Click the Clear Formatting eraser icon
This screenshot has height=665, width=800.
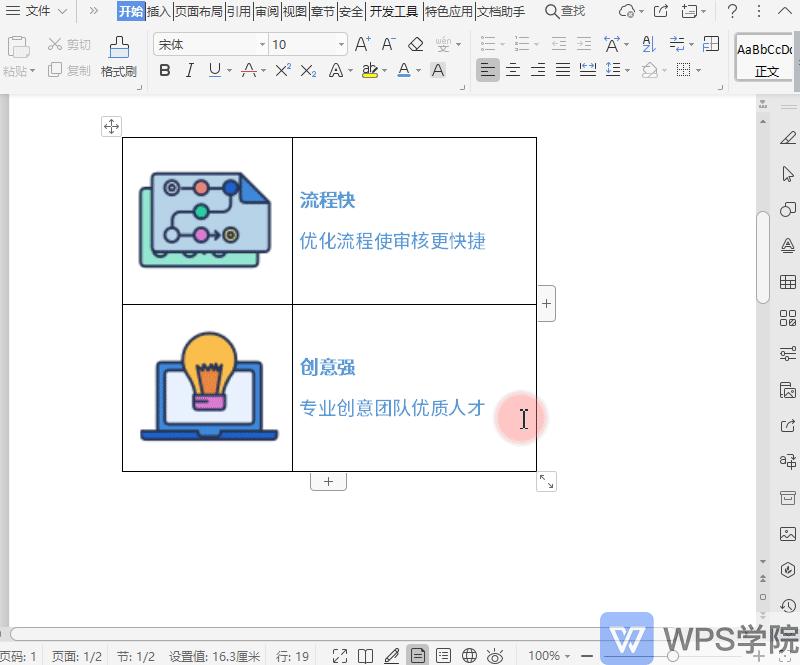coord(415,44)
